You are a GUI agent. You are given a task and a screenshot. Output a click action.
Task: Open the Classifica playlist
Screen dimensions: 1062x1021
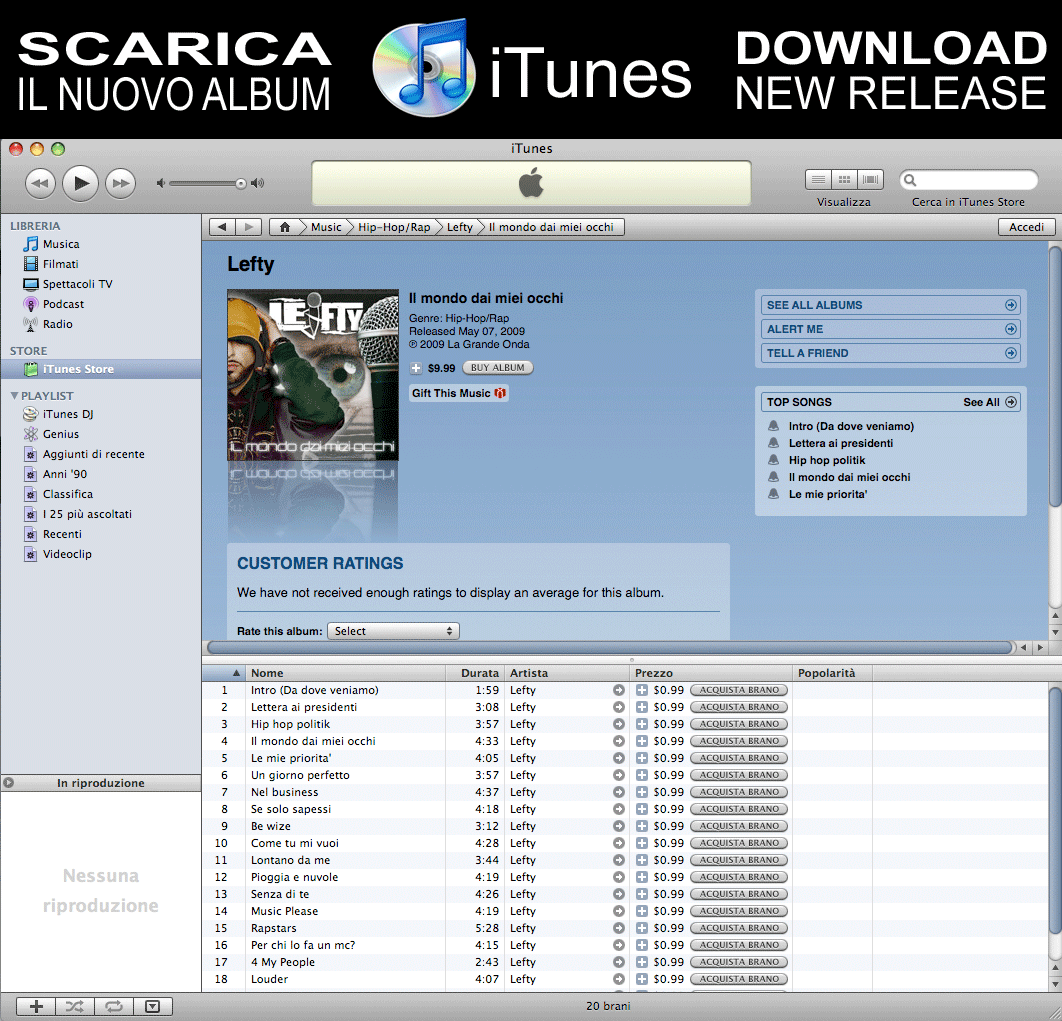tap(68, 494)
